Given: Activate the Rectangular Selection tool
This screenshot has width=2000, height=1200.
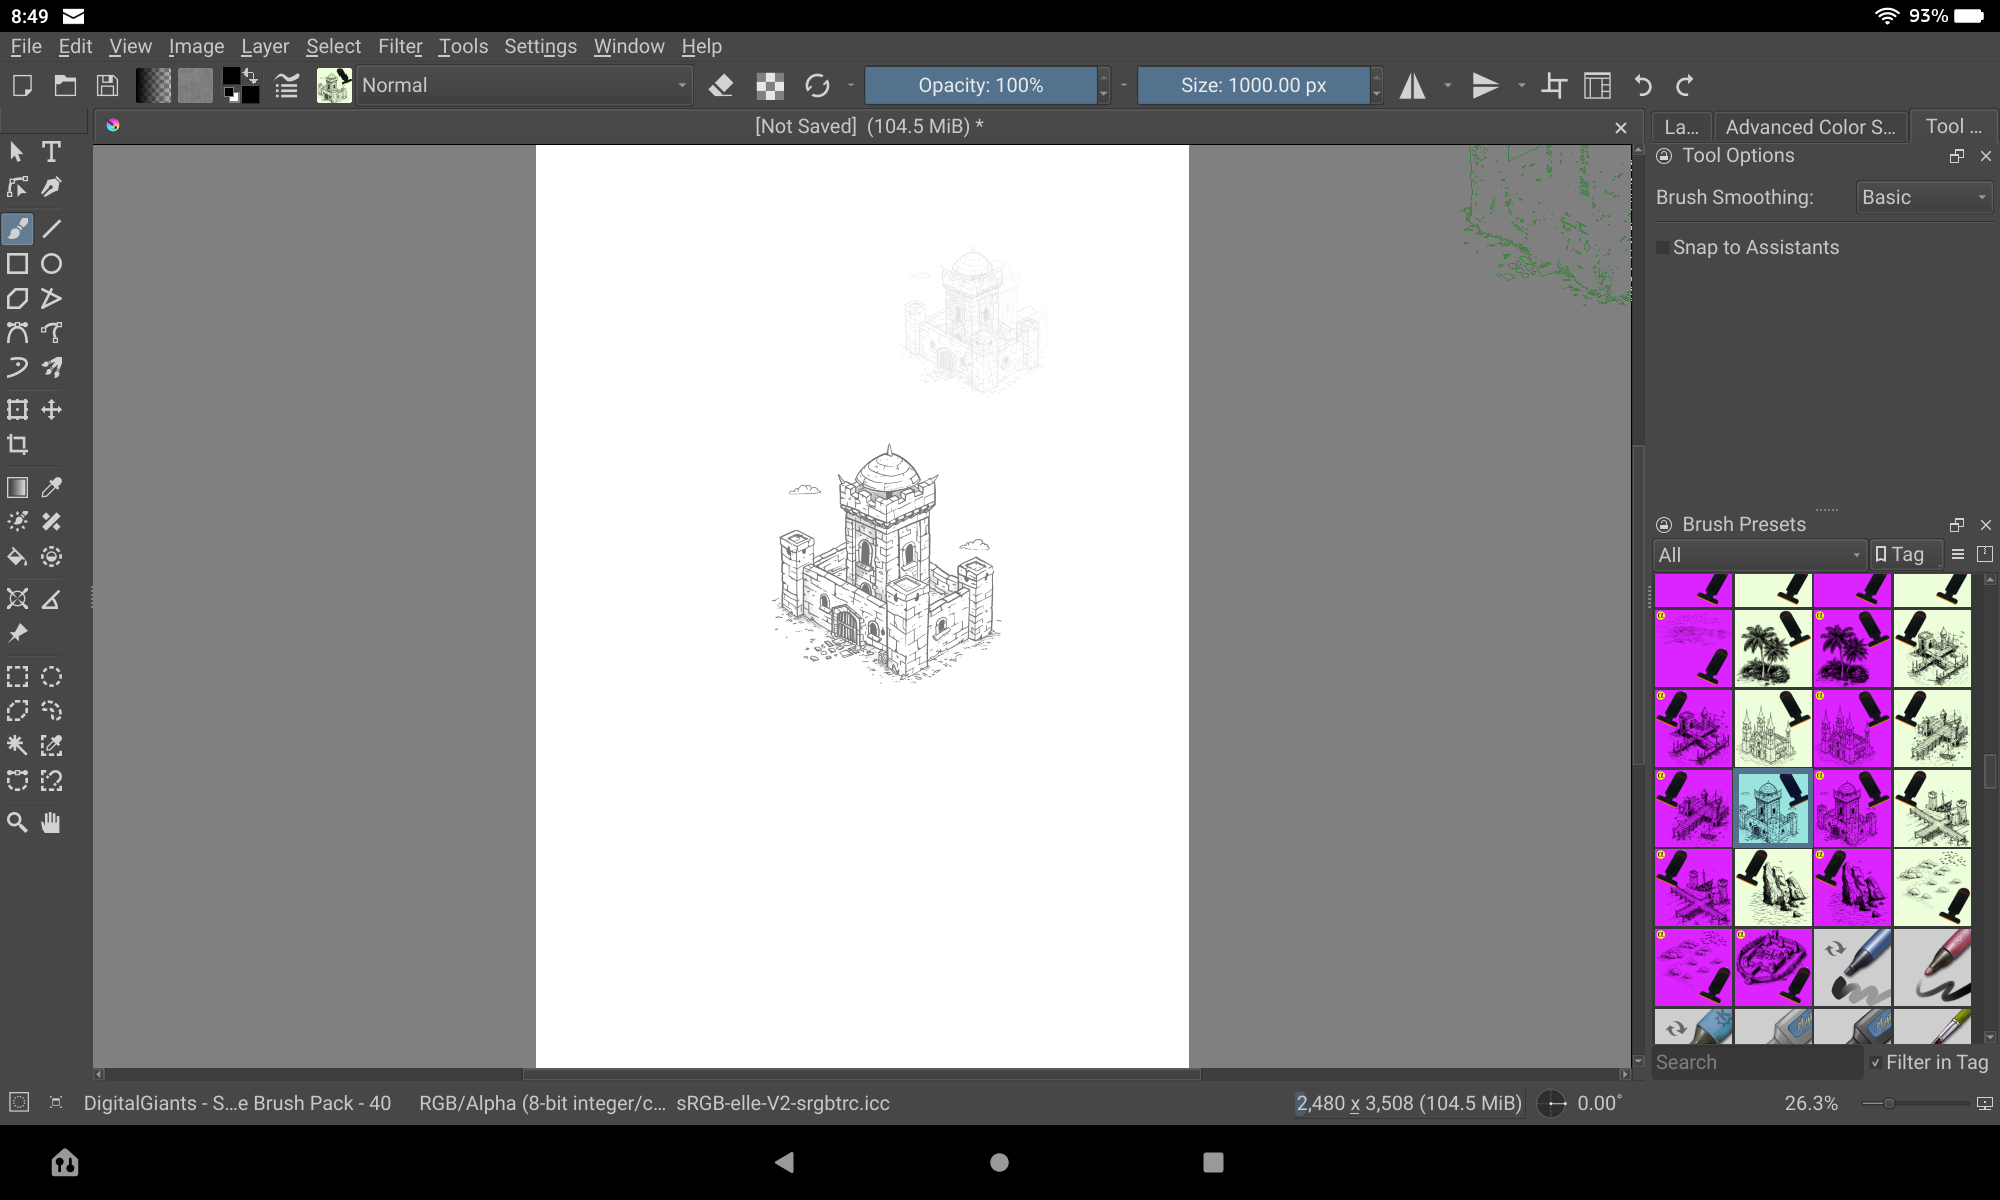Looking at the screenshot, I should point(16,676).
